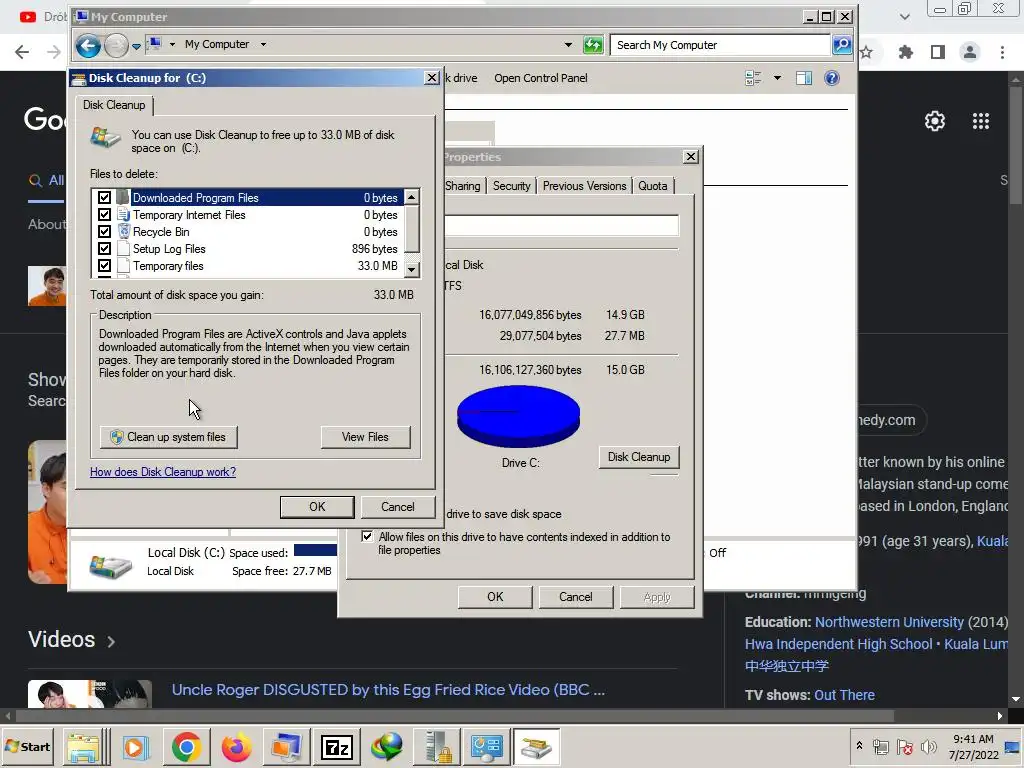This screenshot has height=768, width=1024.
Task: Expand the recent pages history dropdown
Action: click(x=136, y=46)
